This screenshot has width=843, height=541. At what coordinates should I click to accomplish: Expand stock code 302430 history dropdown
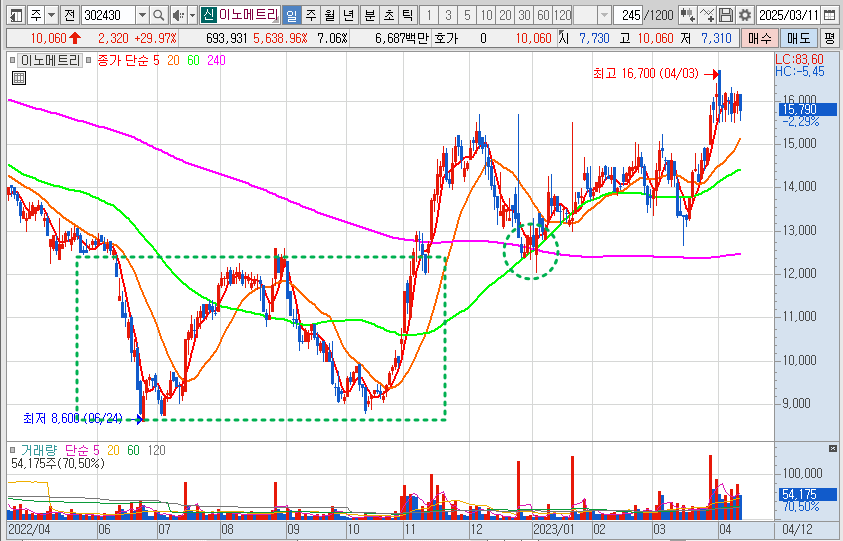point(142,15)
